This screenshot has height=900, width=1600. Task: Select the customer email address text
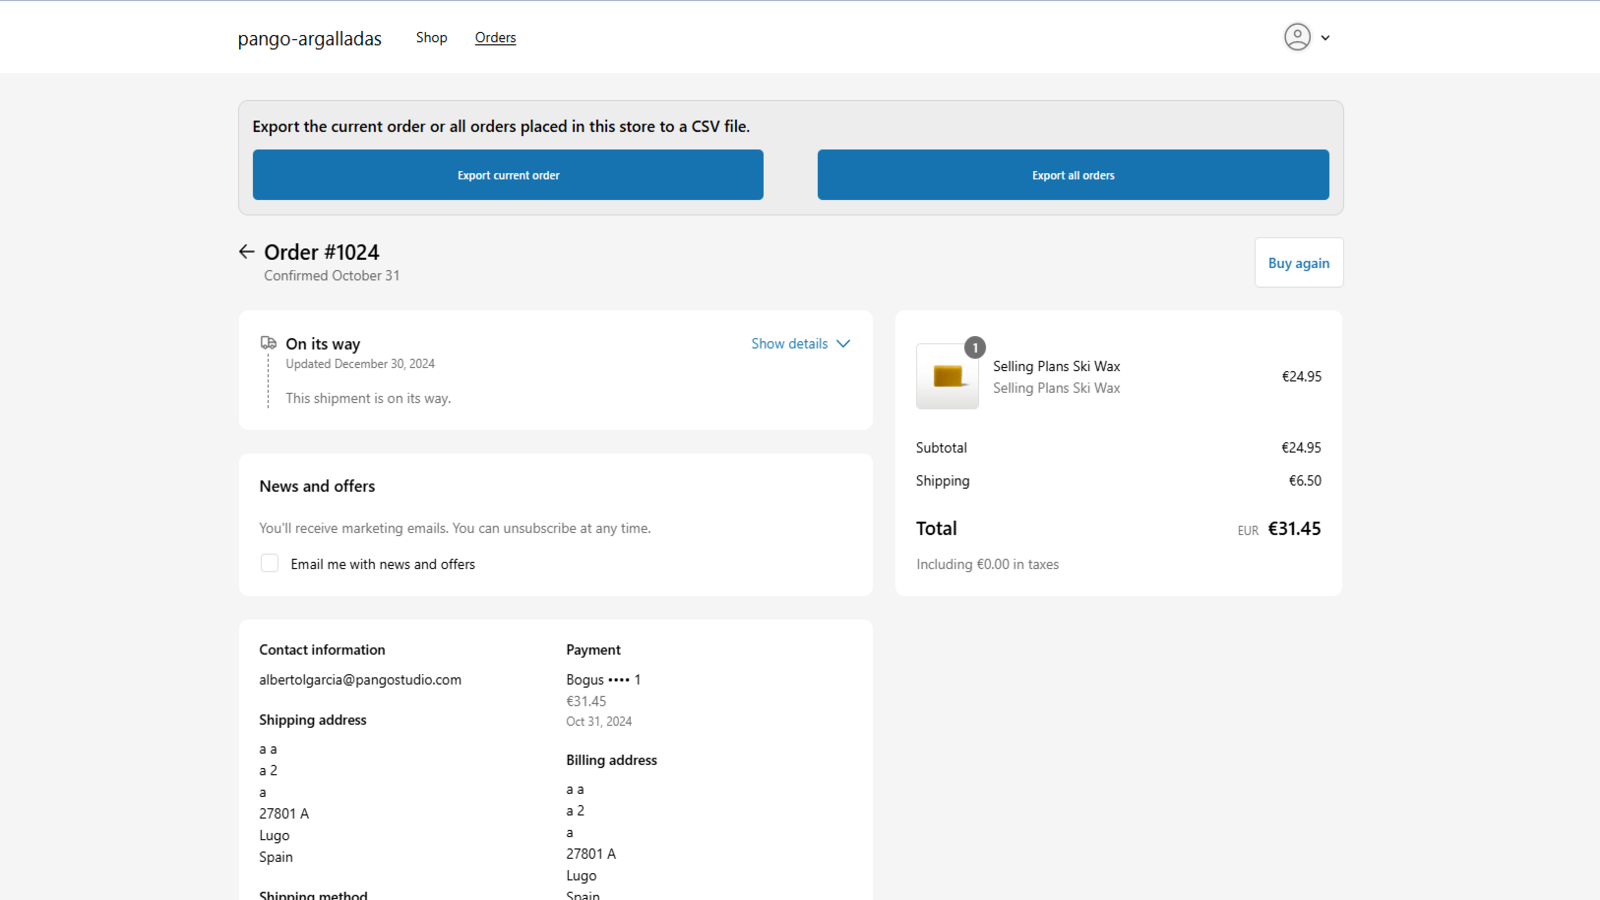[360, 679]
